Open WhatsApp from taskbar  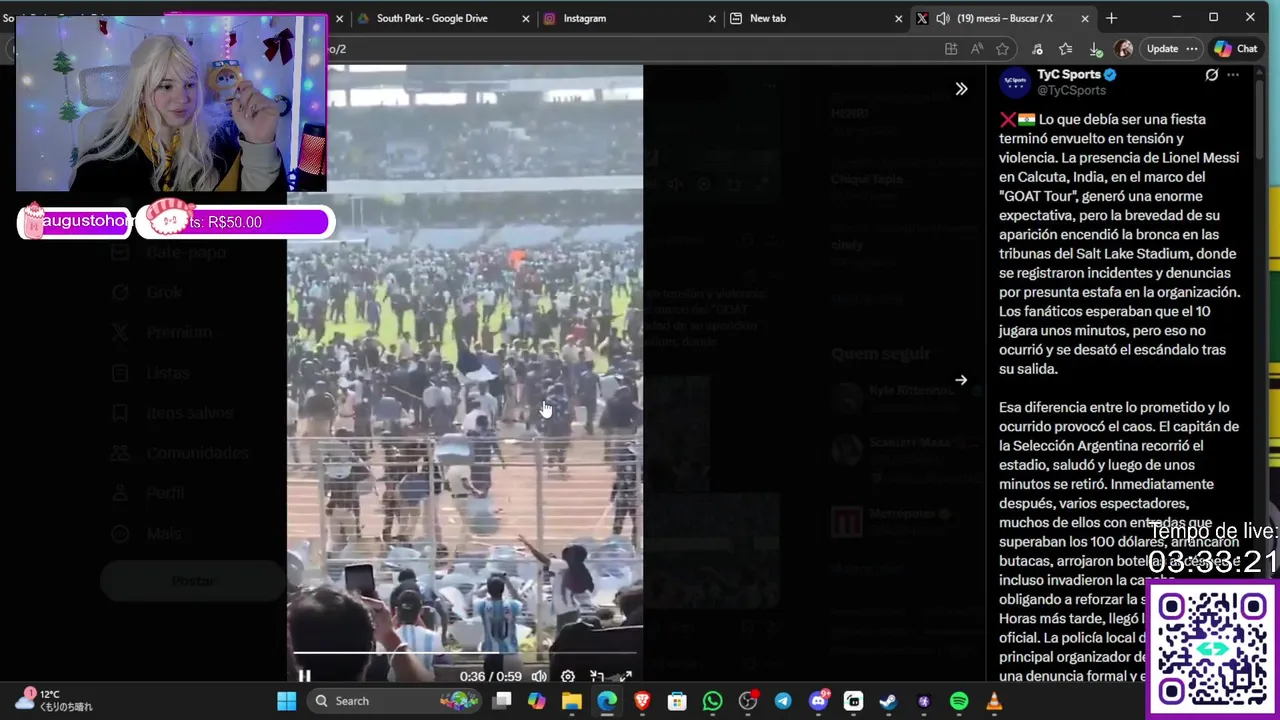[712, 701]
